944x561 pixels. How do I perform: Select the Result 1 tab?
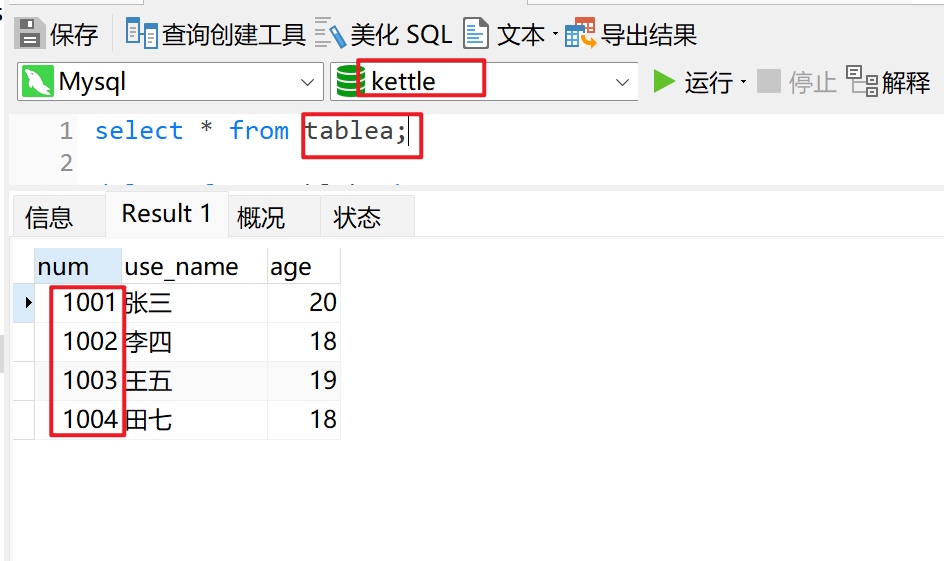pyautogui.click(x=167, y=214)
